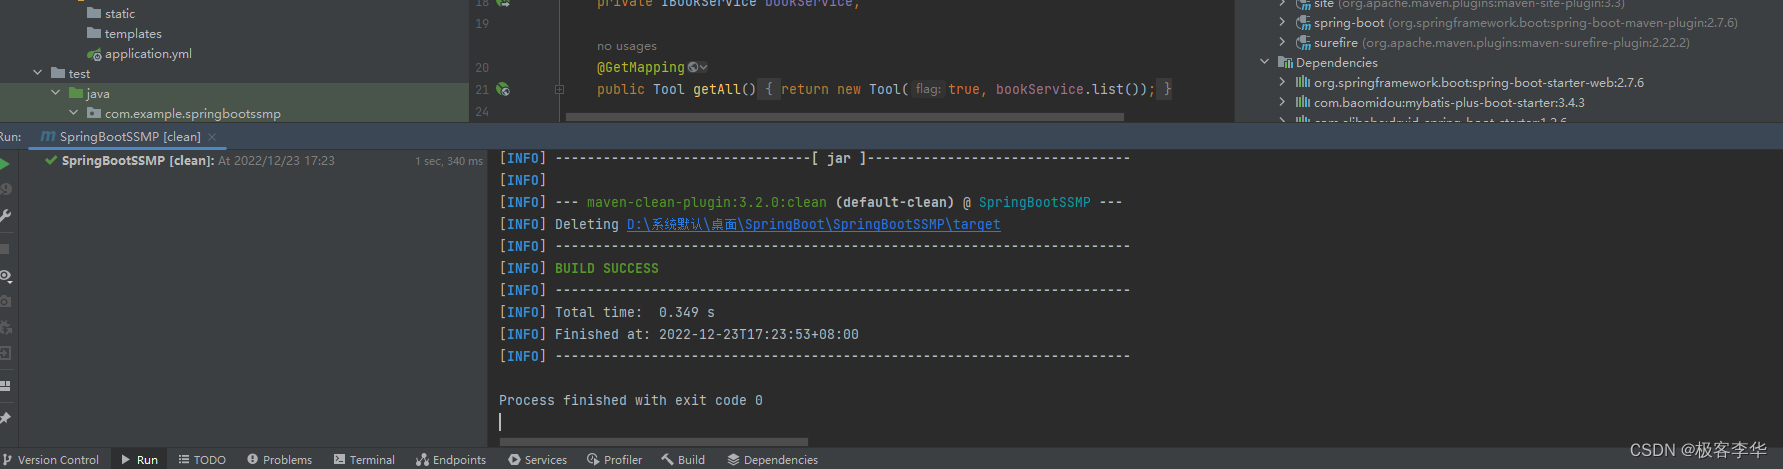Click the layout restore icon in Run toolbar

click(5, 385)
